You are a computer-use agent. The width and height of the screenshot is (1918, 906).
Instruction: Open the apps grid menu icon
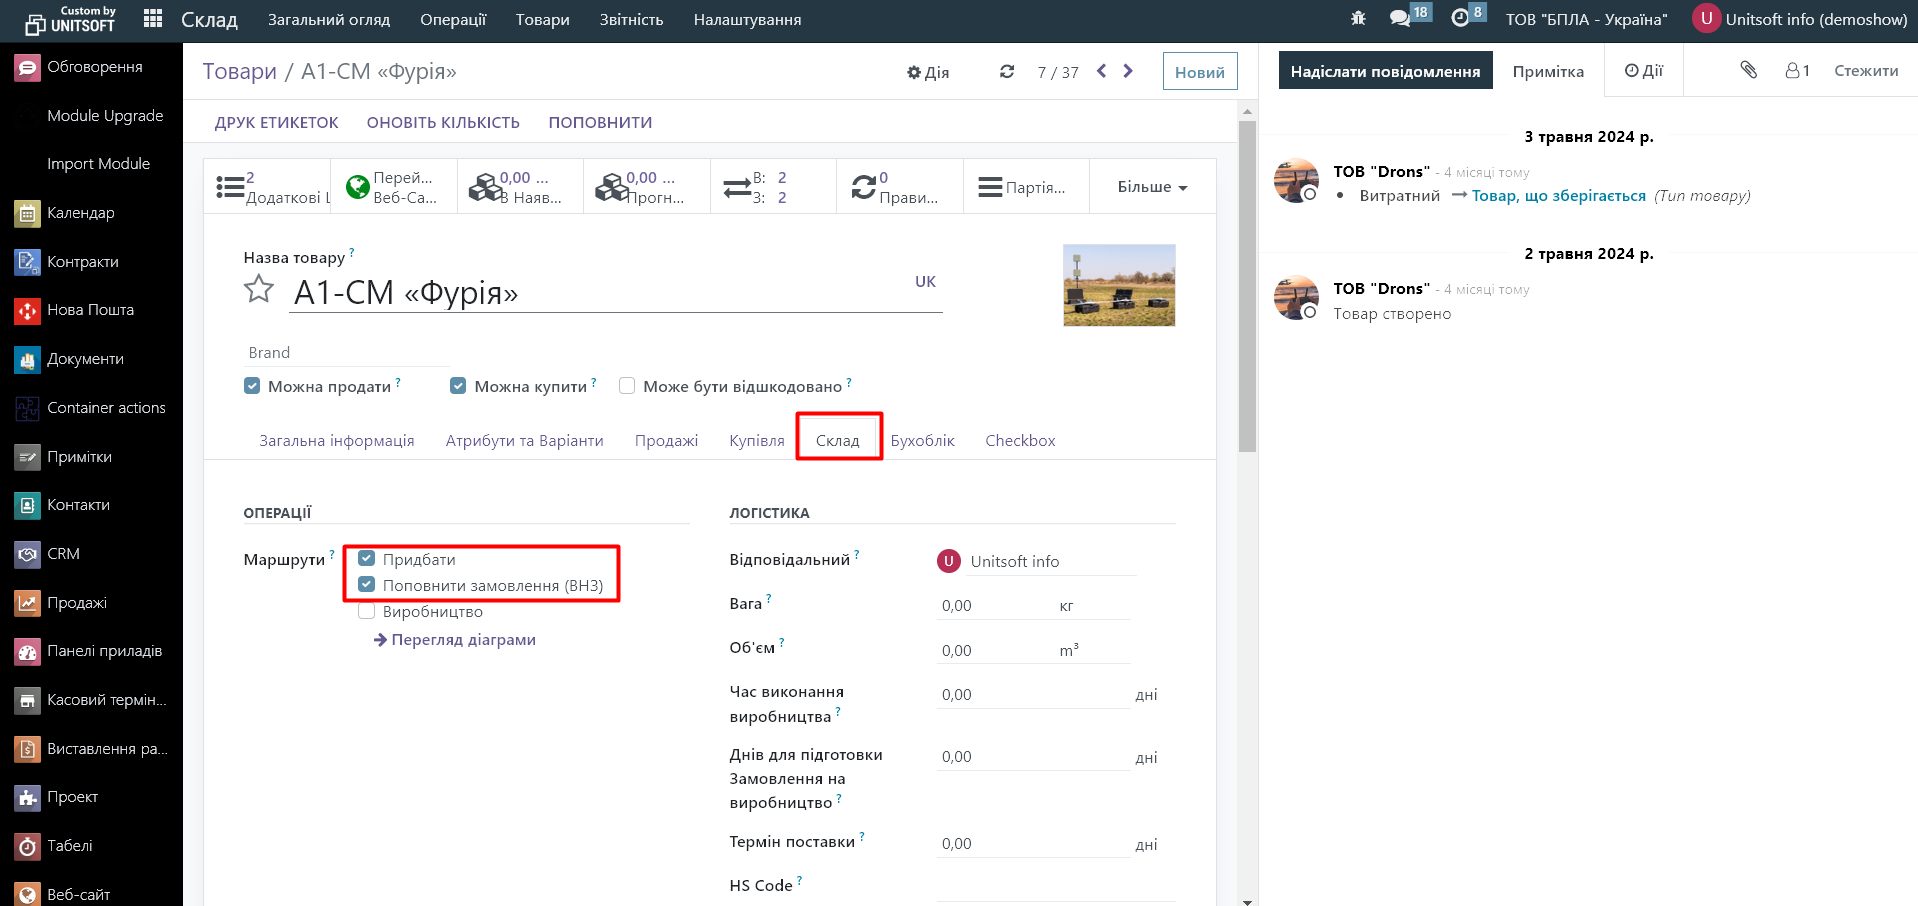(x=153, y=19)
